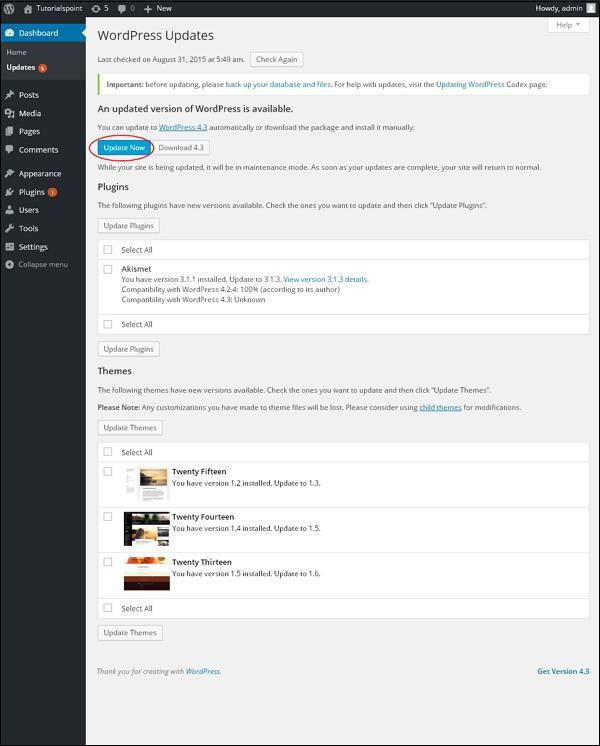Select the Twenty Thirteen theme checkbox
Viewport: 600px width, 746px height.
pos(108,562)
